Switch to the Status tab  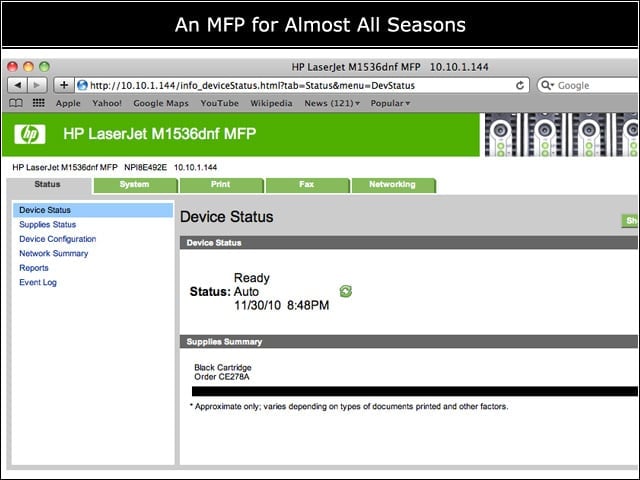click(48, 185)
